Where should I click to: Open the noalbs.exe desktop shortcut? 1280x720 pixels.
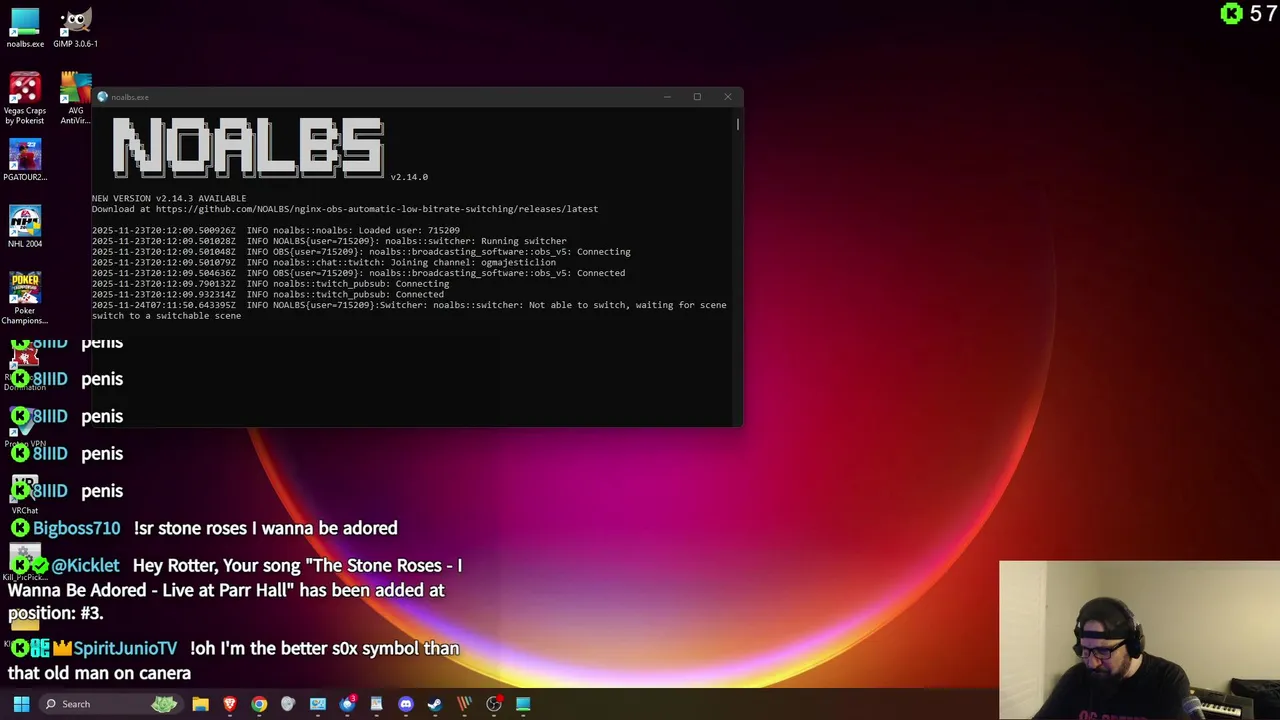25,28
